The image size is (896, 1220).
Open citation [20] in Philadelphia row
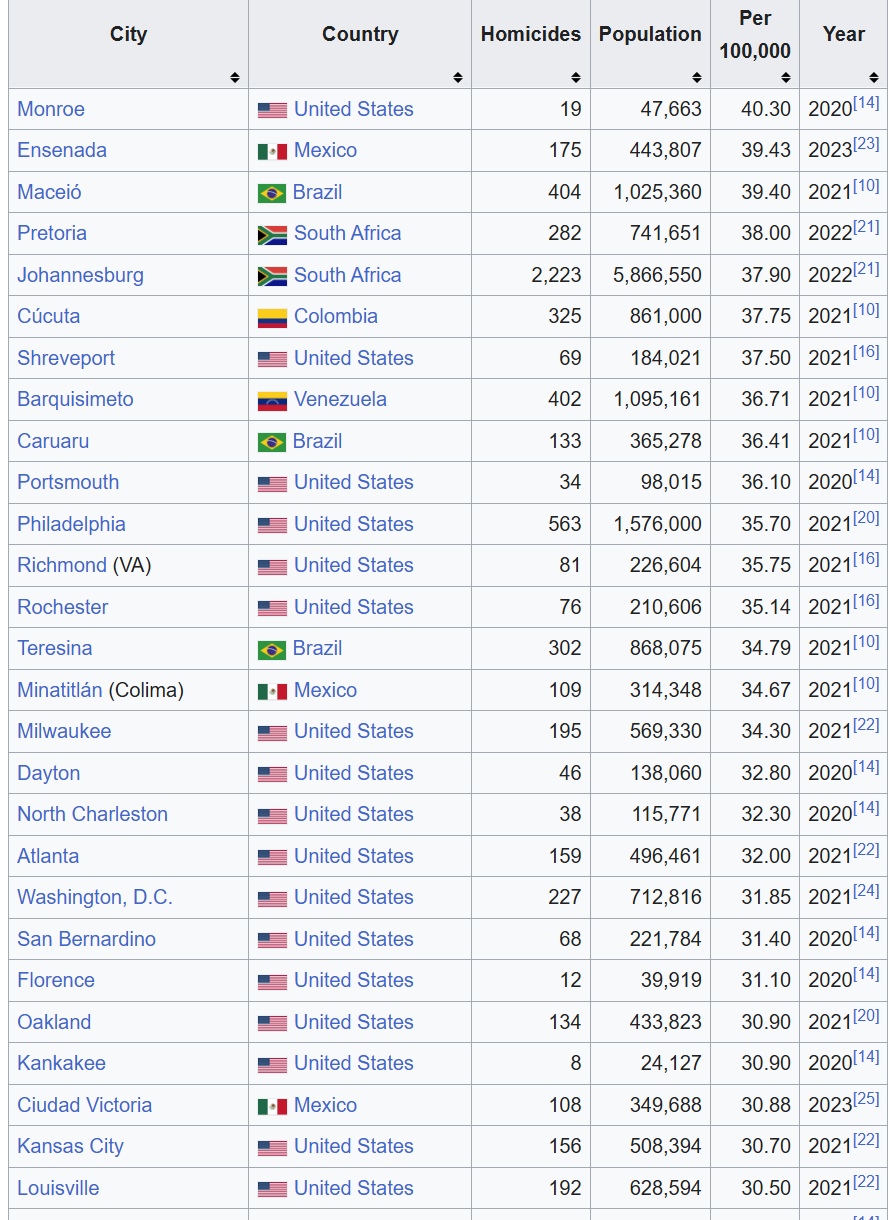click(x=866, y=518)
